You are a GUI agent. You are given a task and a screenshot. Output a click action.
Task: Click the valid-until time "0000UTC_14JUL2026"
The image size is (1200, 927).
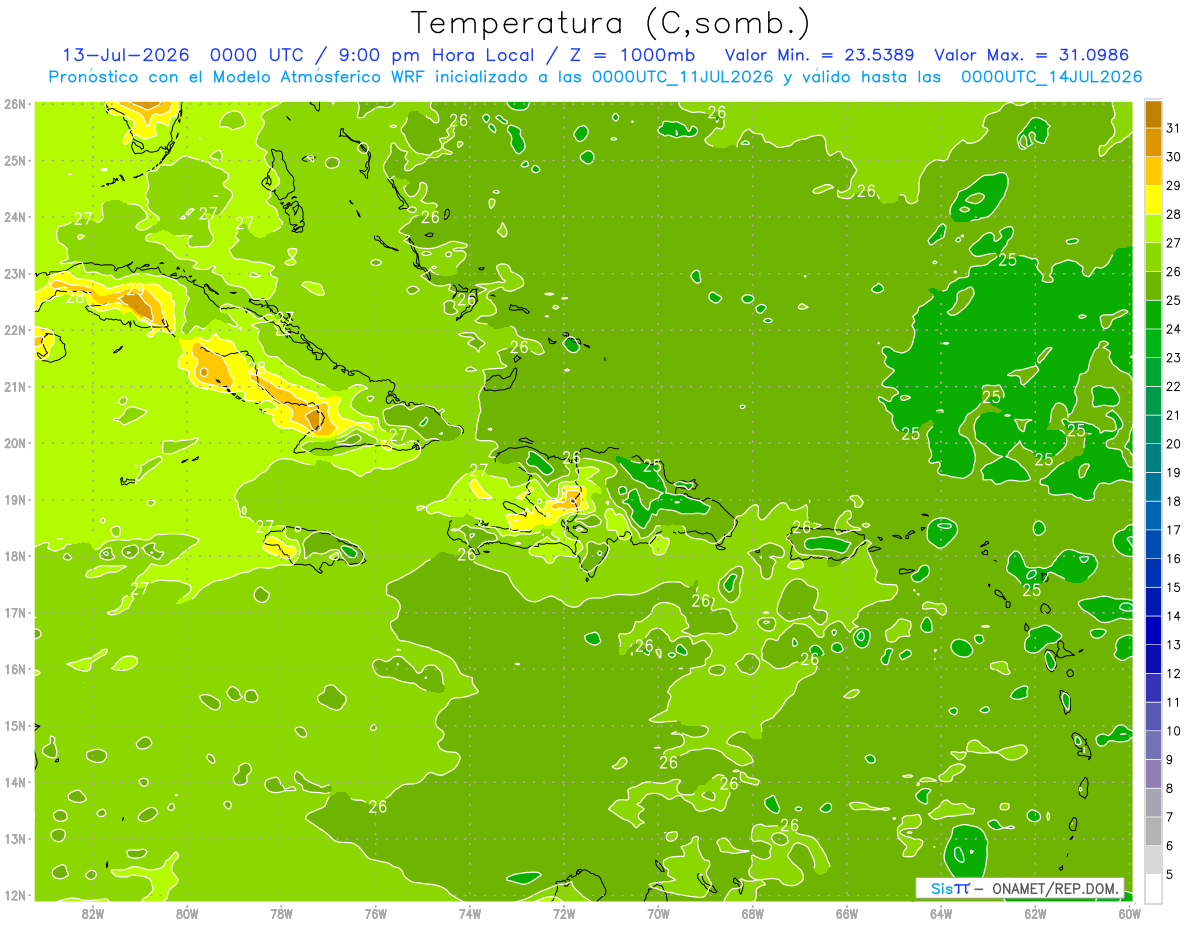[1051, 76]
